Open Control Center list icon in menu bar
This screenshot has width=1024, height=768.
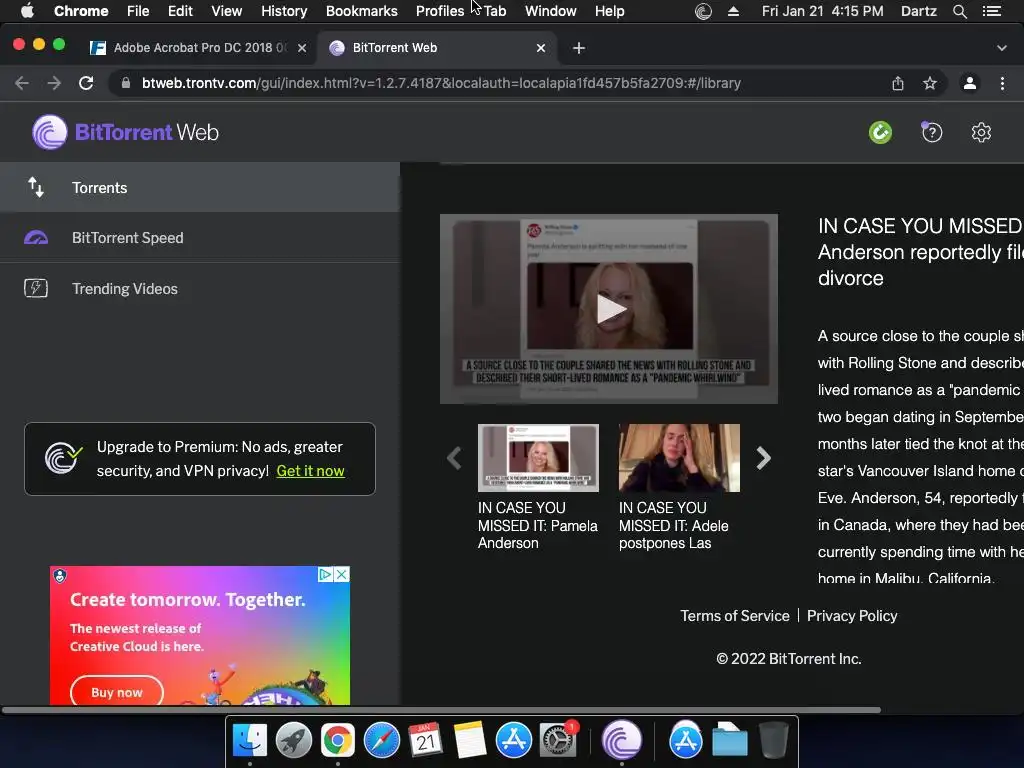(992, 11)
